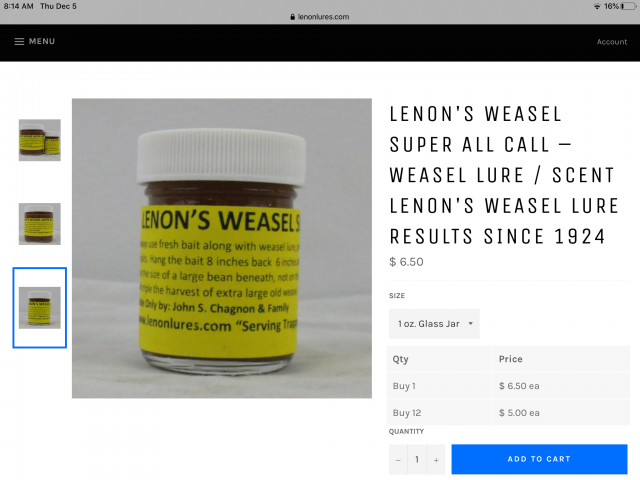Select the highlighted third jar thumbnail
This screenshot has height=480, width=640.
coord(40,308)
